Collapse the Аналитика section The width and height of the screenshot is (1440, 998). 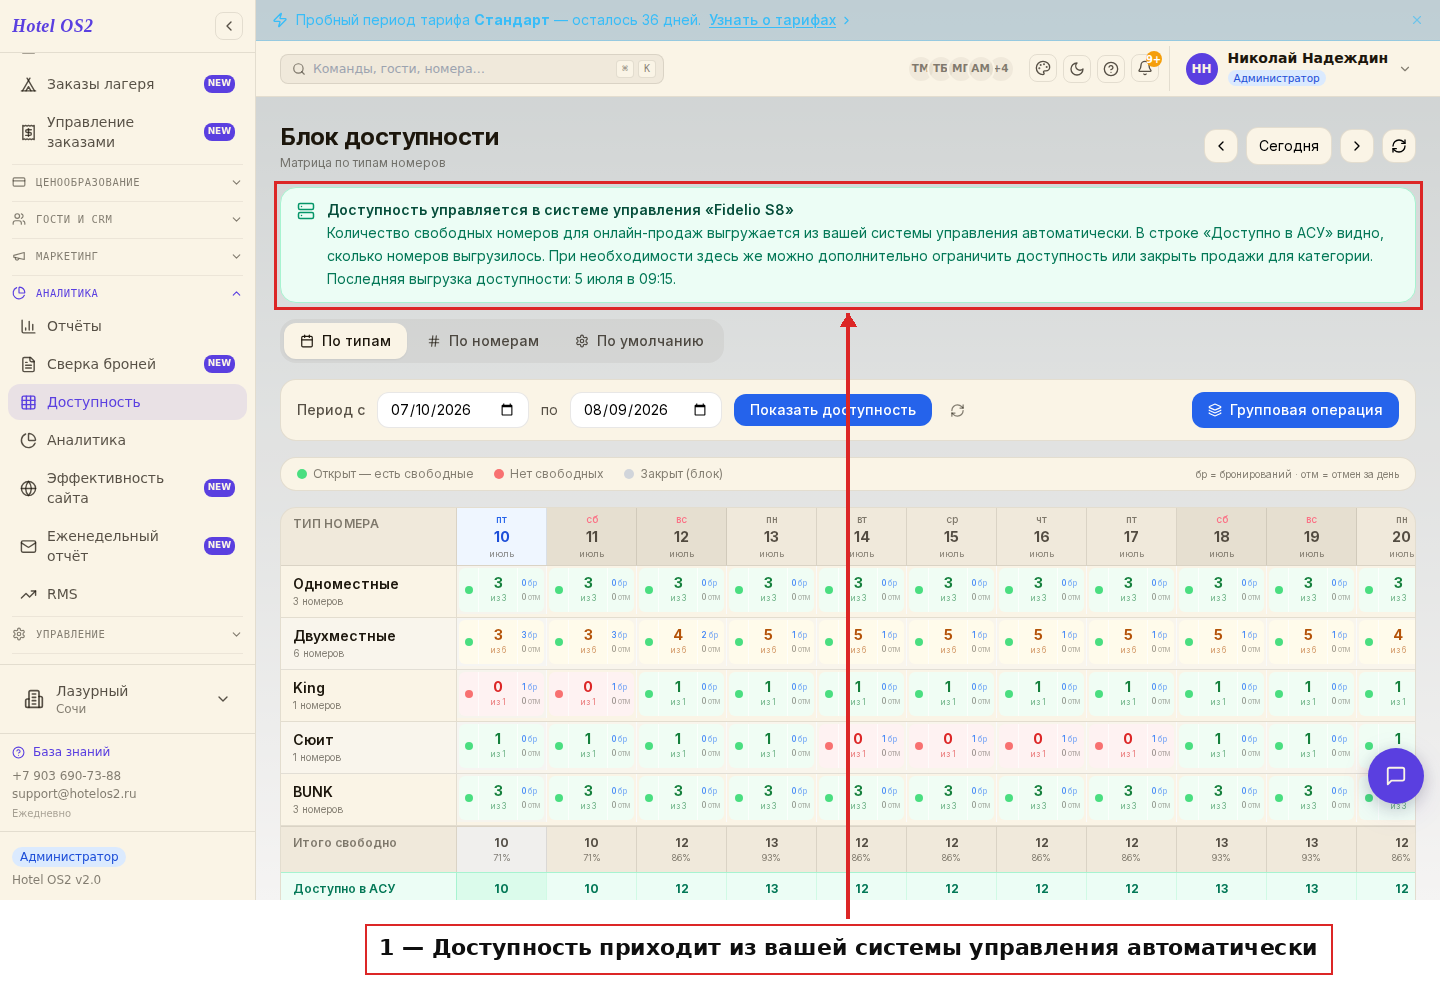point(127,293)
